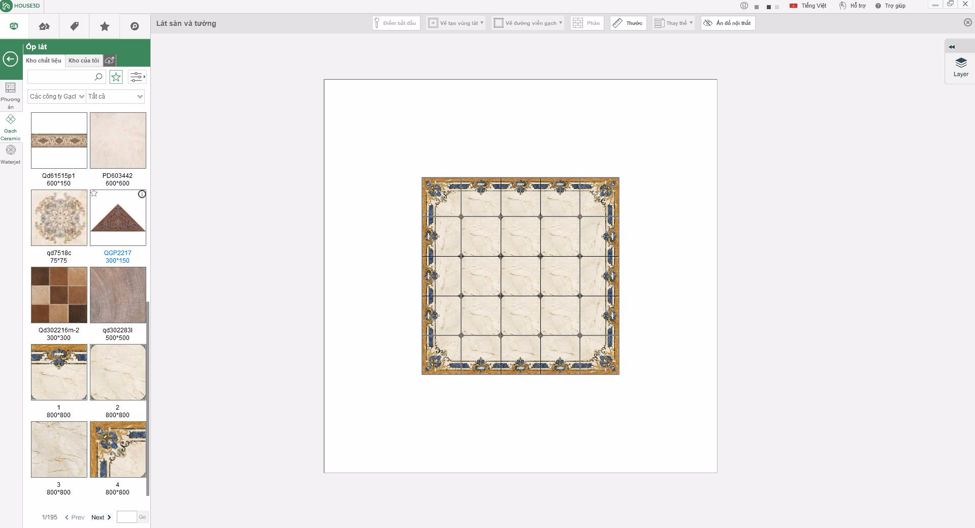The height and width of the screenshot is (528, 975).
Task: Toggle favorites filter star button
Action: point(116,77)
